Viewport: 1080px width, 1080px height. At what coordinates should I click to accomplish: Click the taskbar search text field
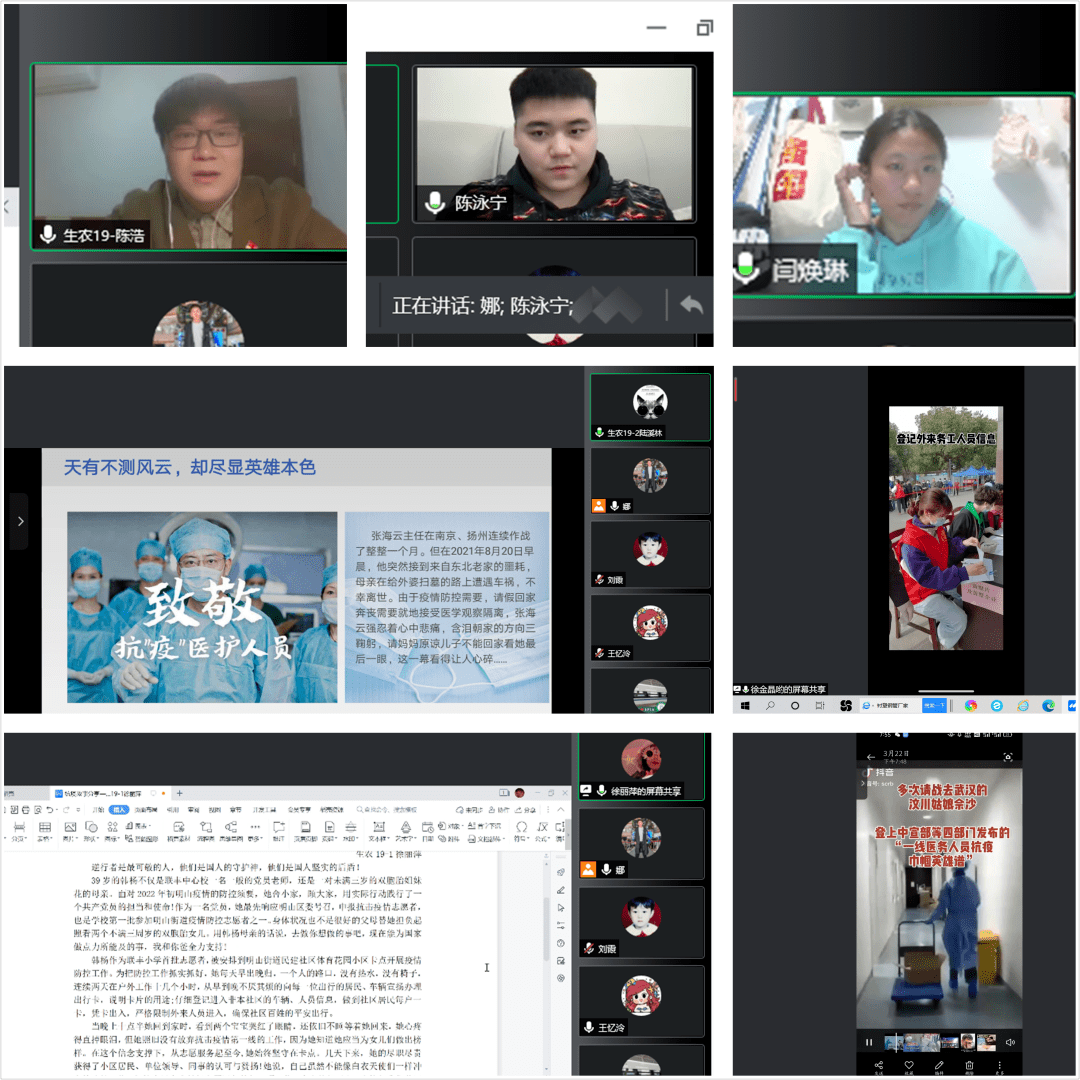coord(890,705)
